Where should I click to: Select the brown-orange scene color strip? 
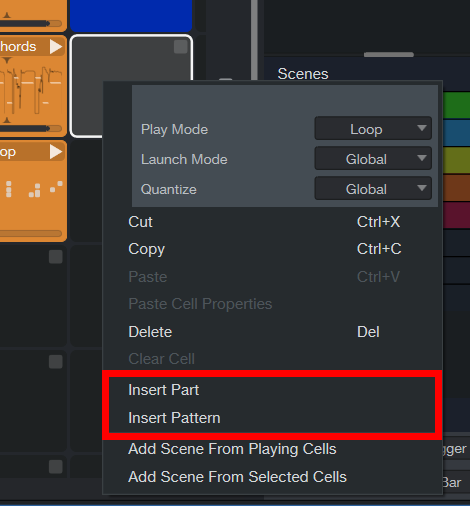(x=457, y=188)
